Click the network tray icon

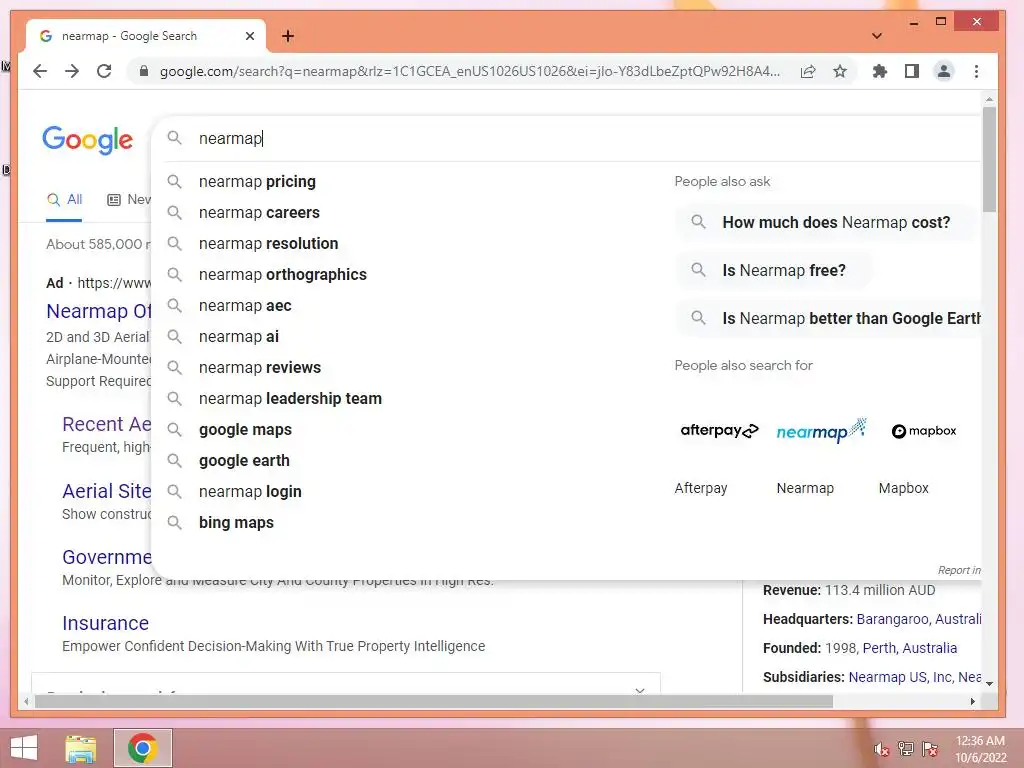pos(905,749)
